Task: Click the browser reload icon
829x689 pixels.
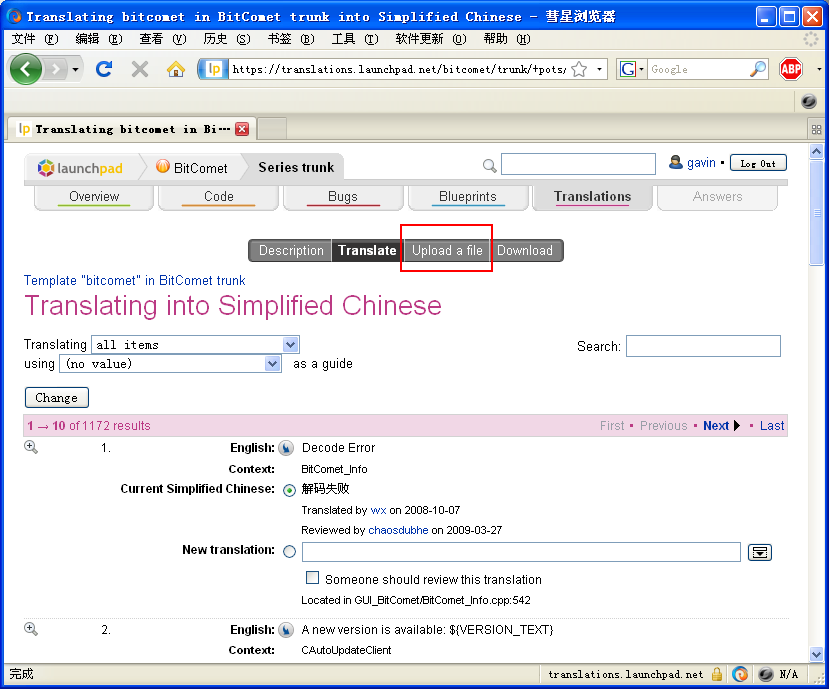Action: point(103,69)
